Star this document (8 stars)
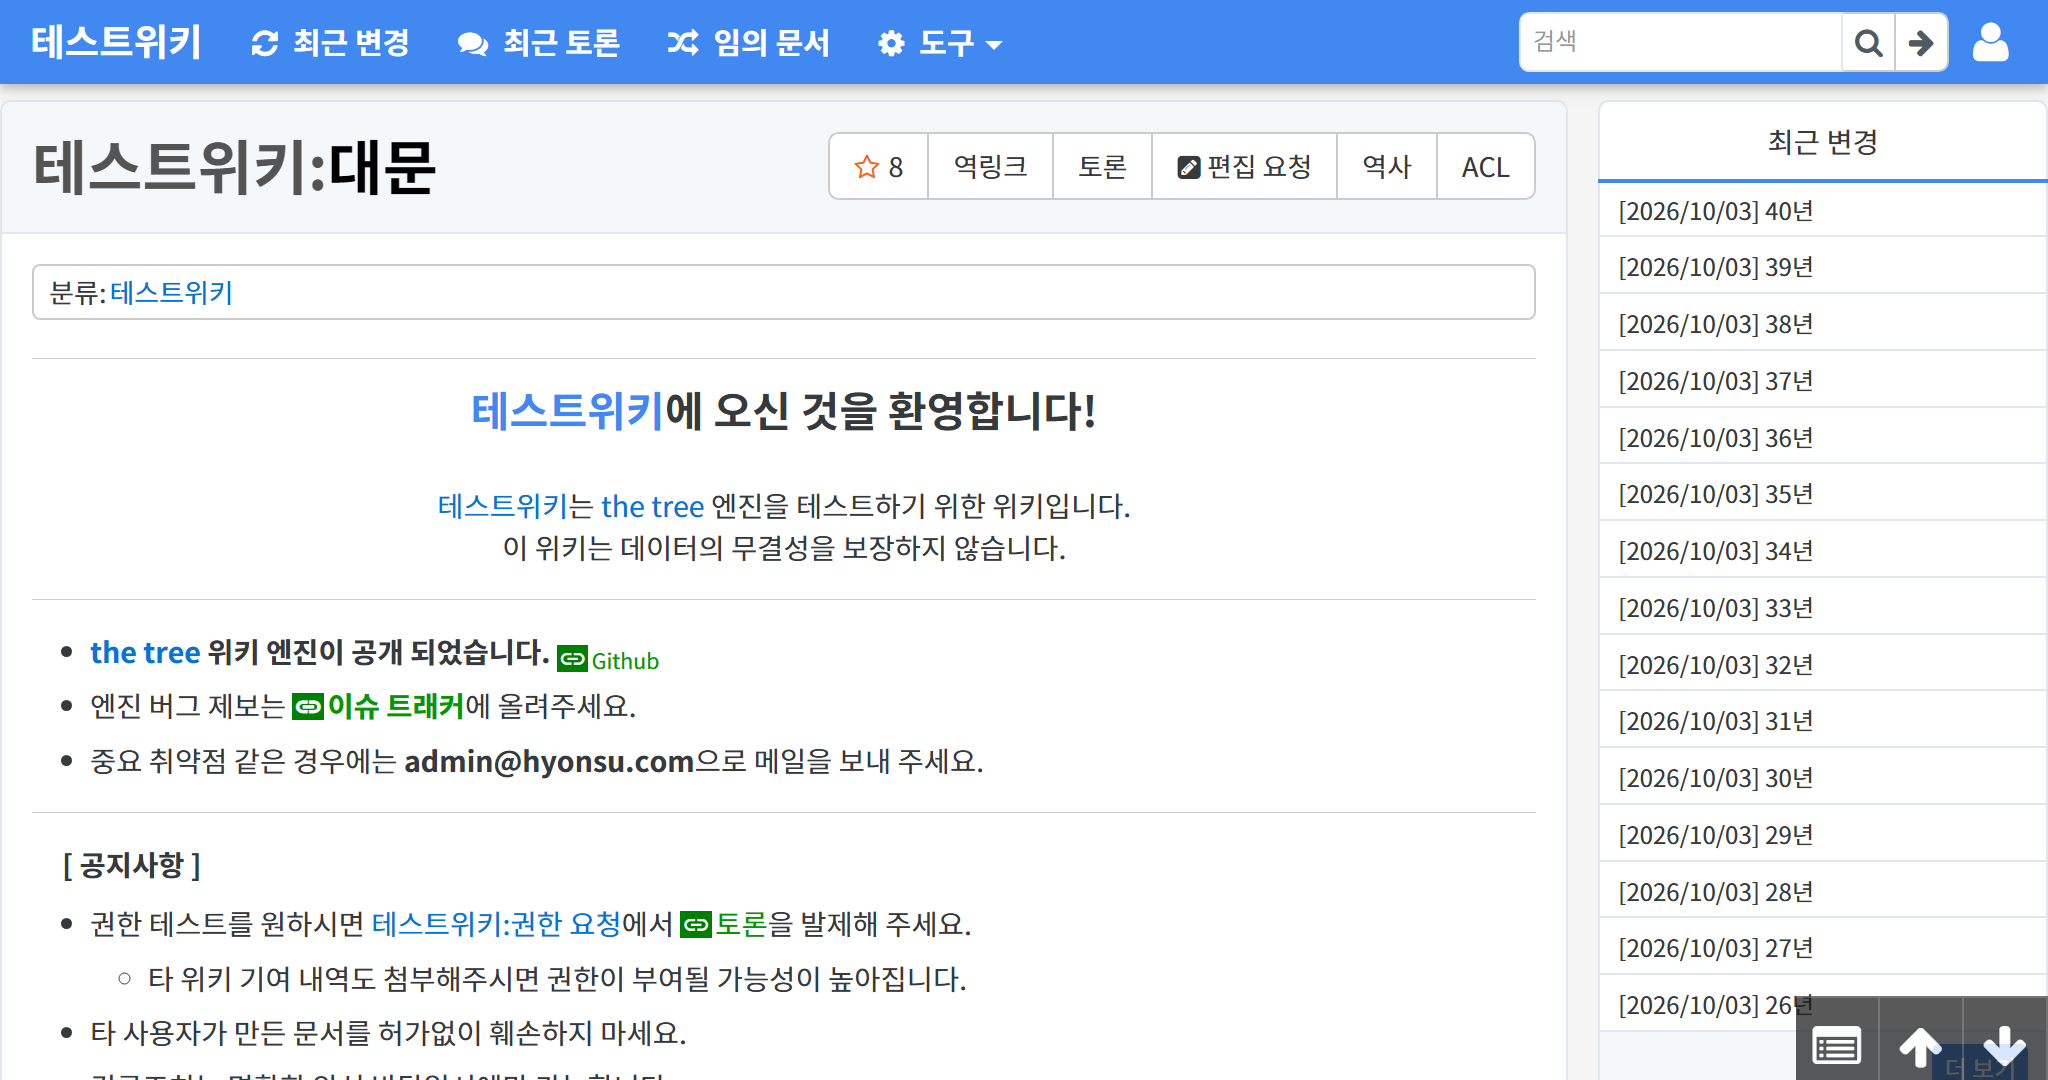This screenshot has height=1080, width=2048. pyautogui.click(x=879, y=167)
